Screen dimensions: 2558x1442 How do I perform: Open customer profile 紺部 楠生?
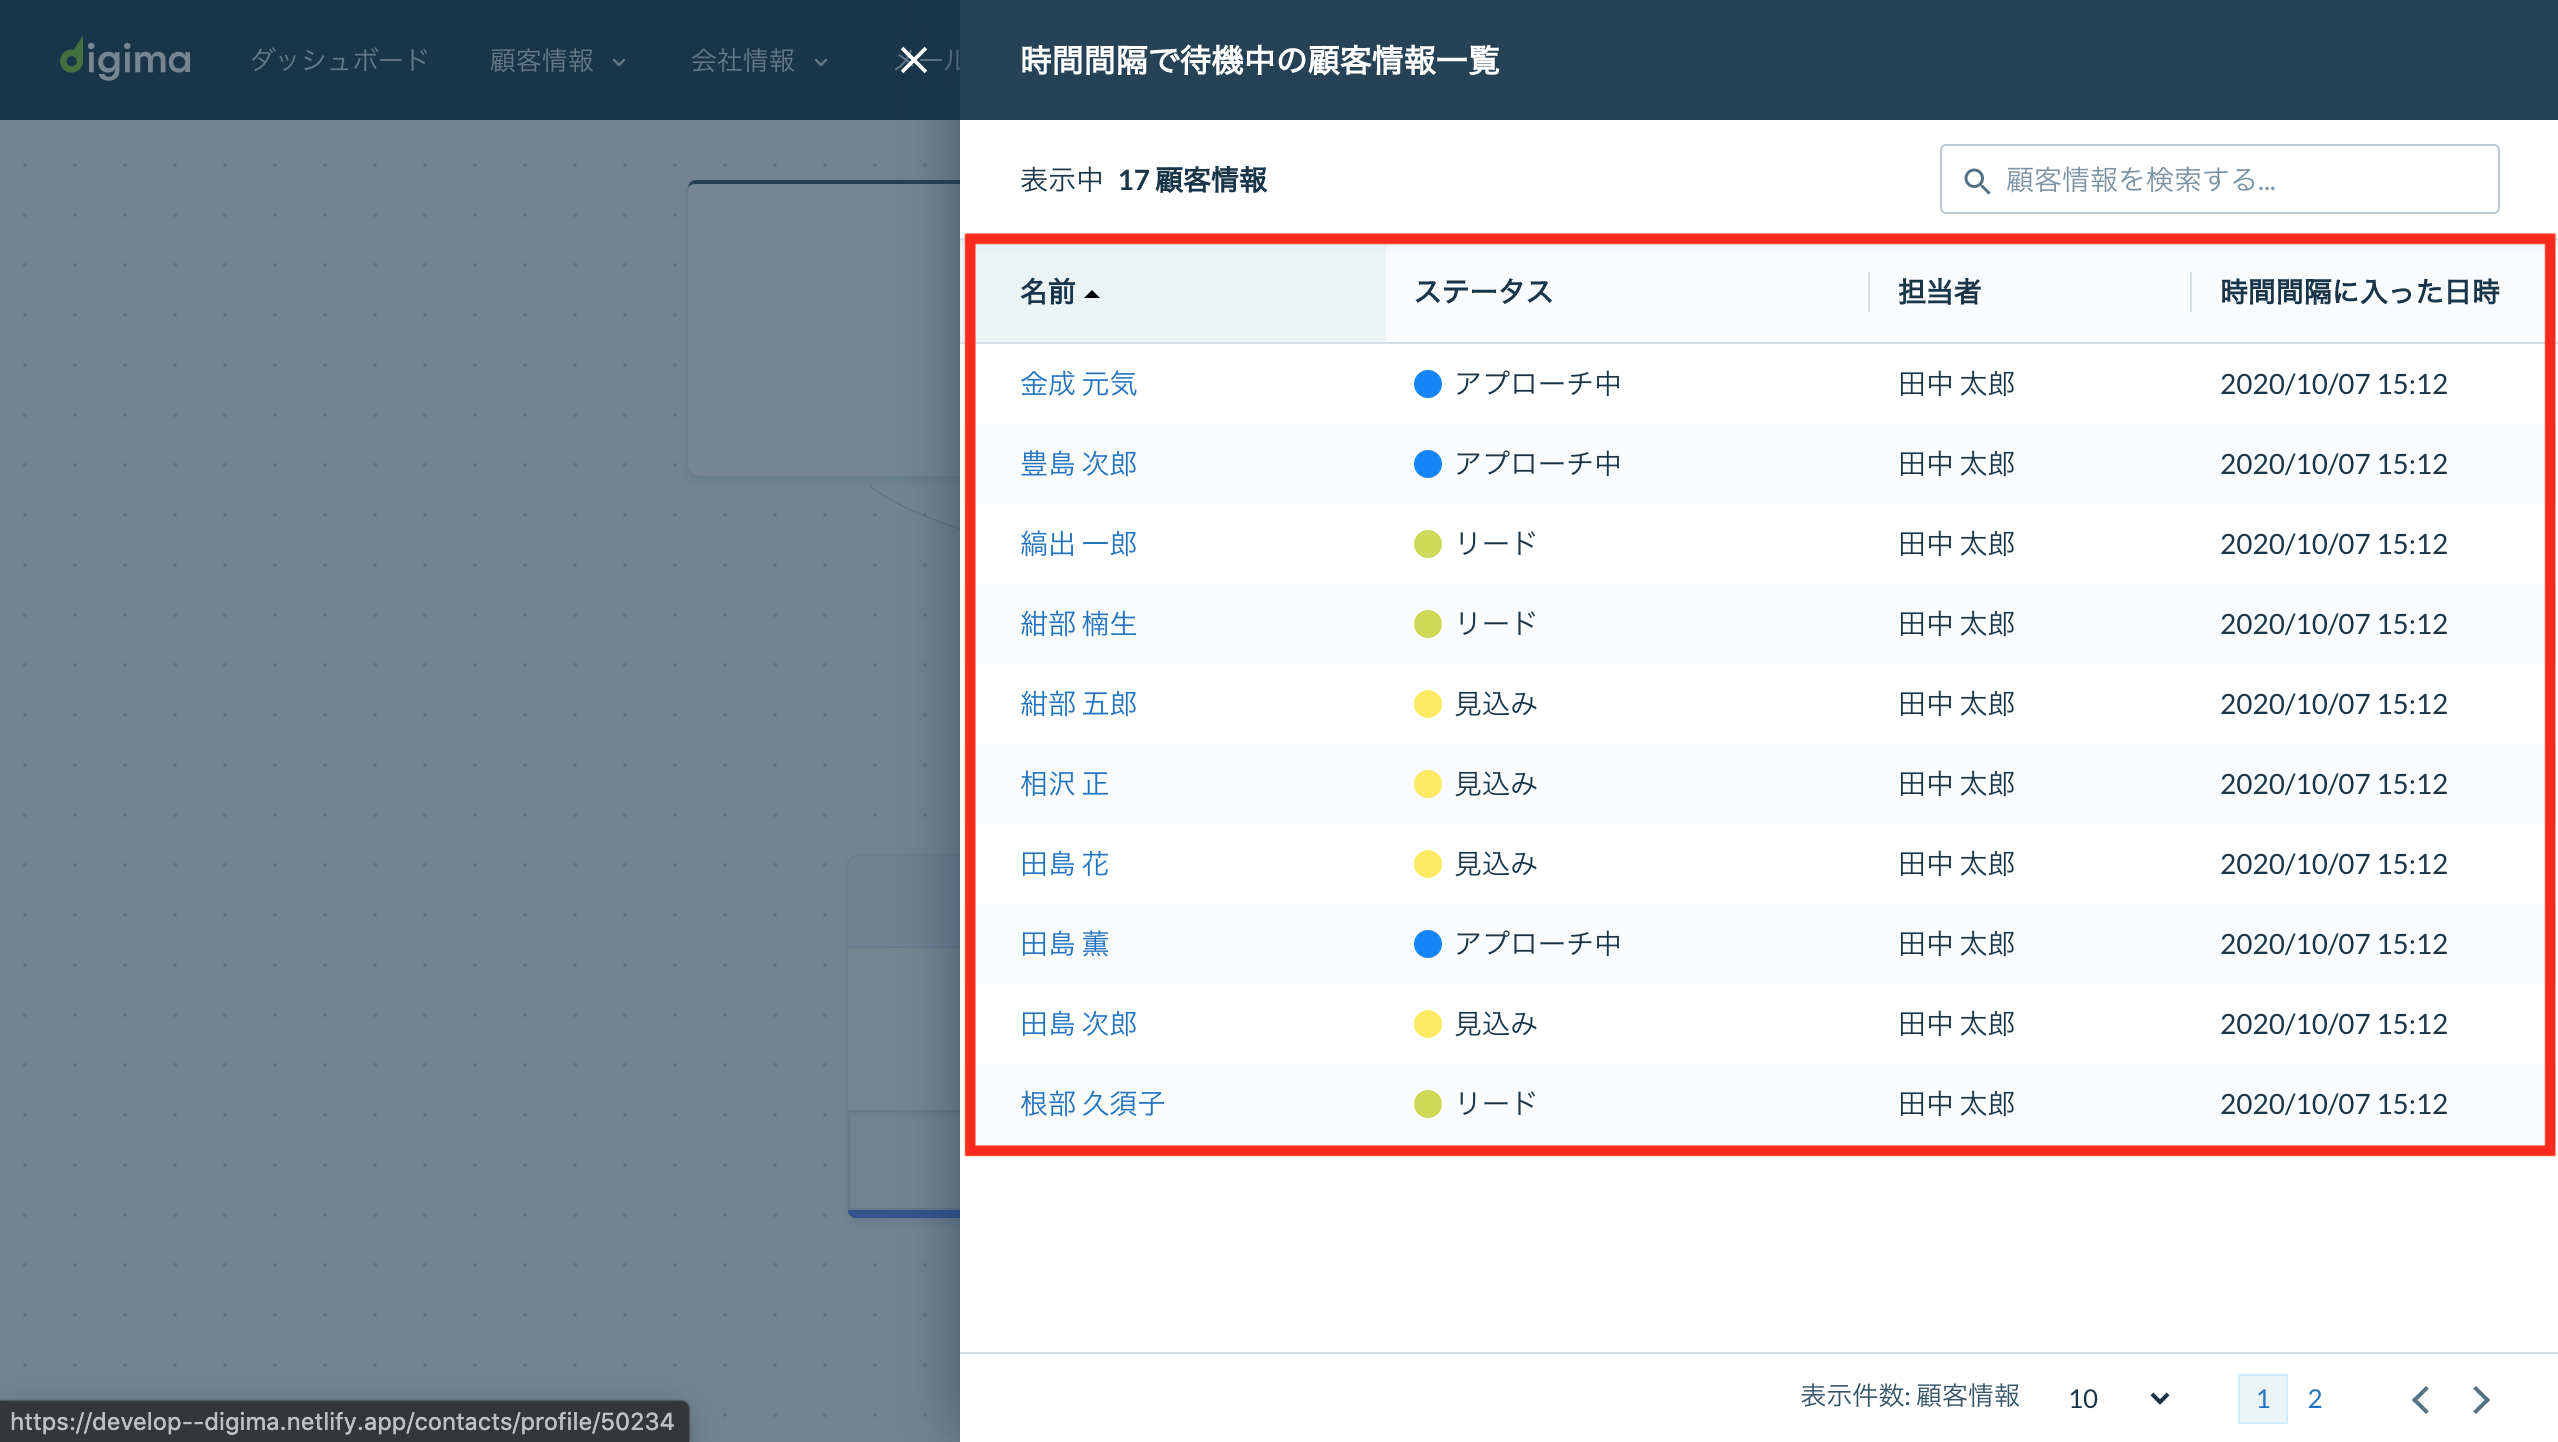1078,624
